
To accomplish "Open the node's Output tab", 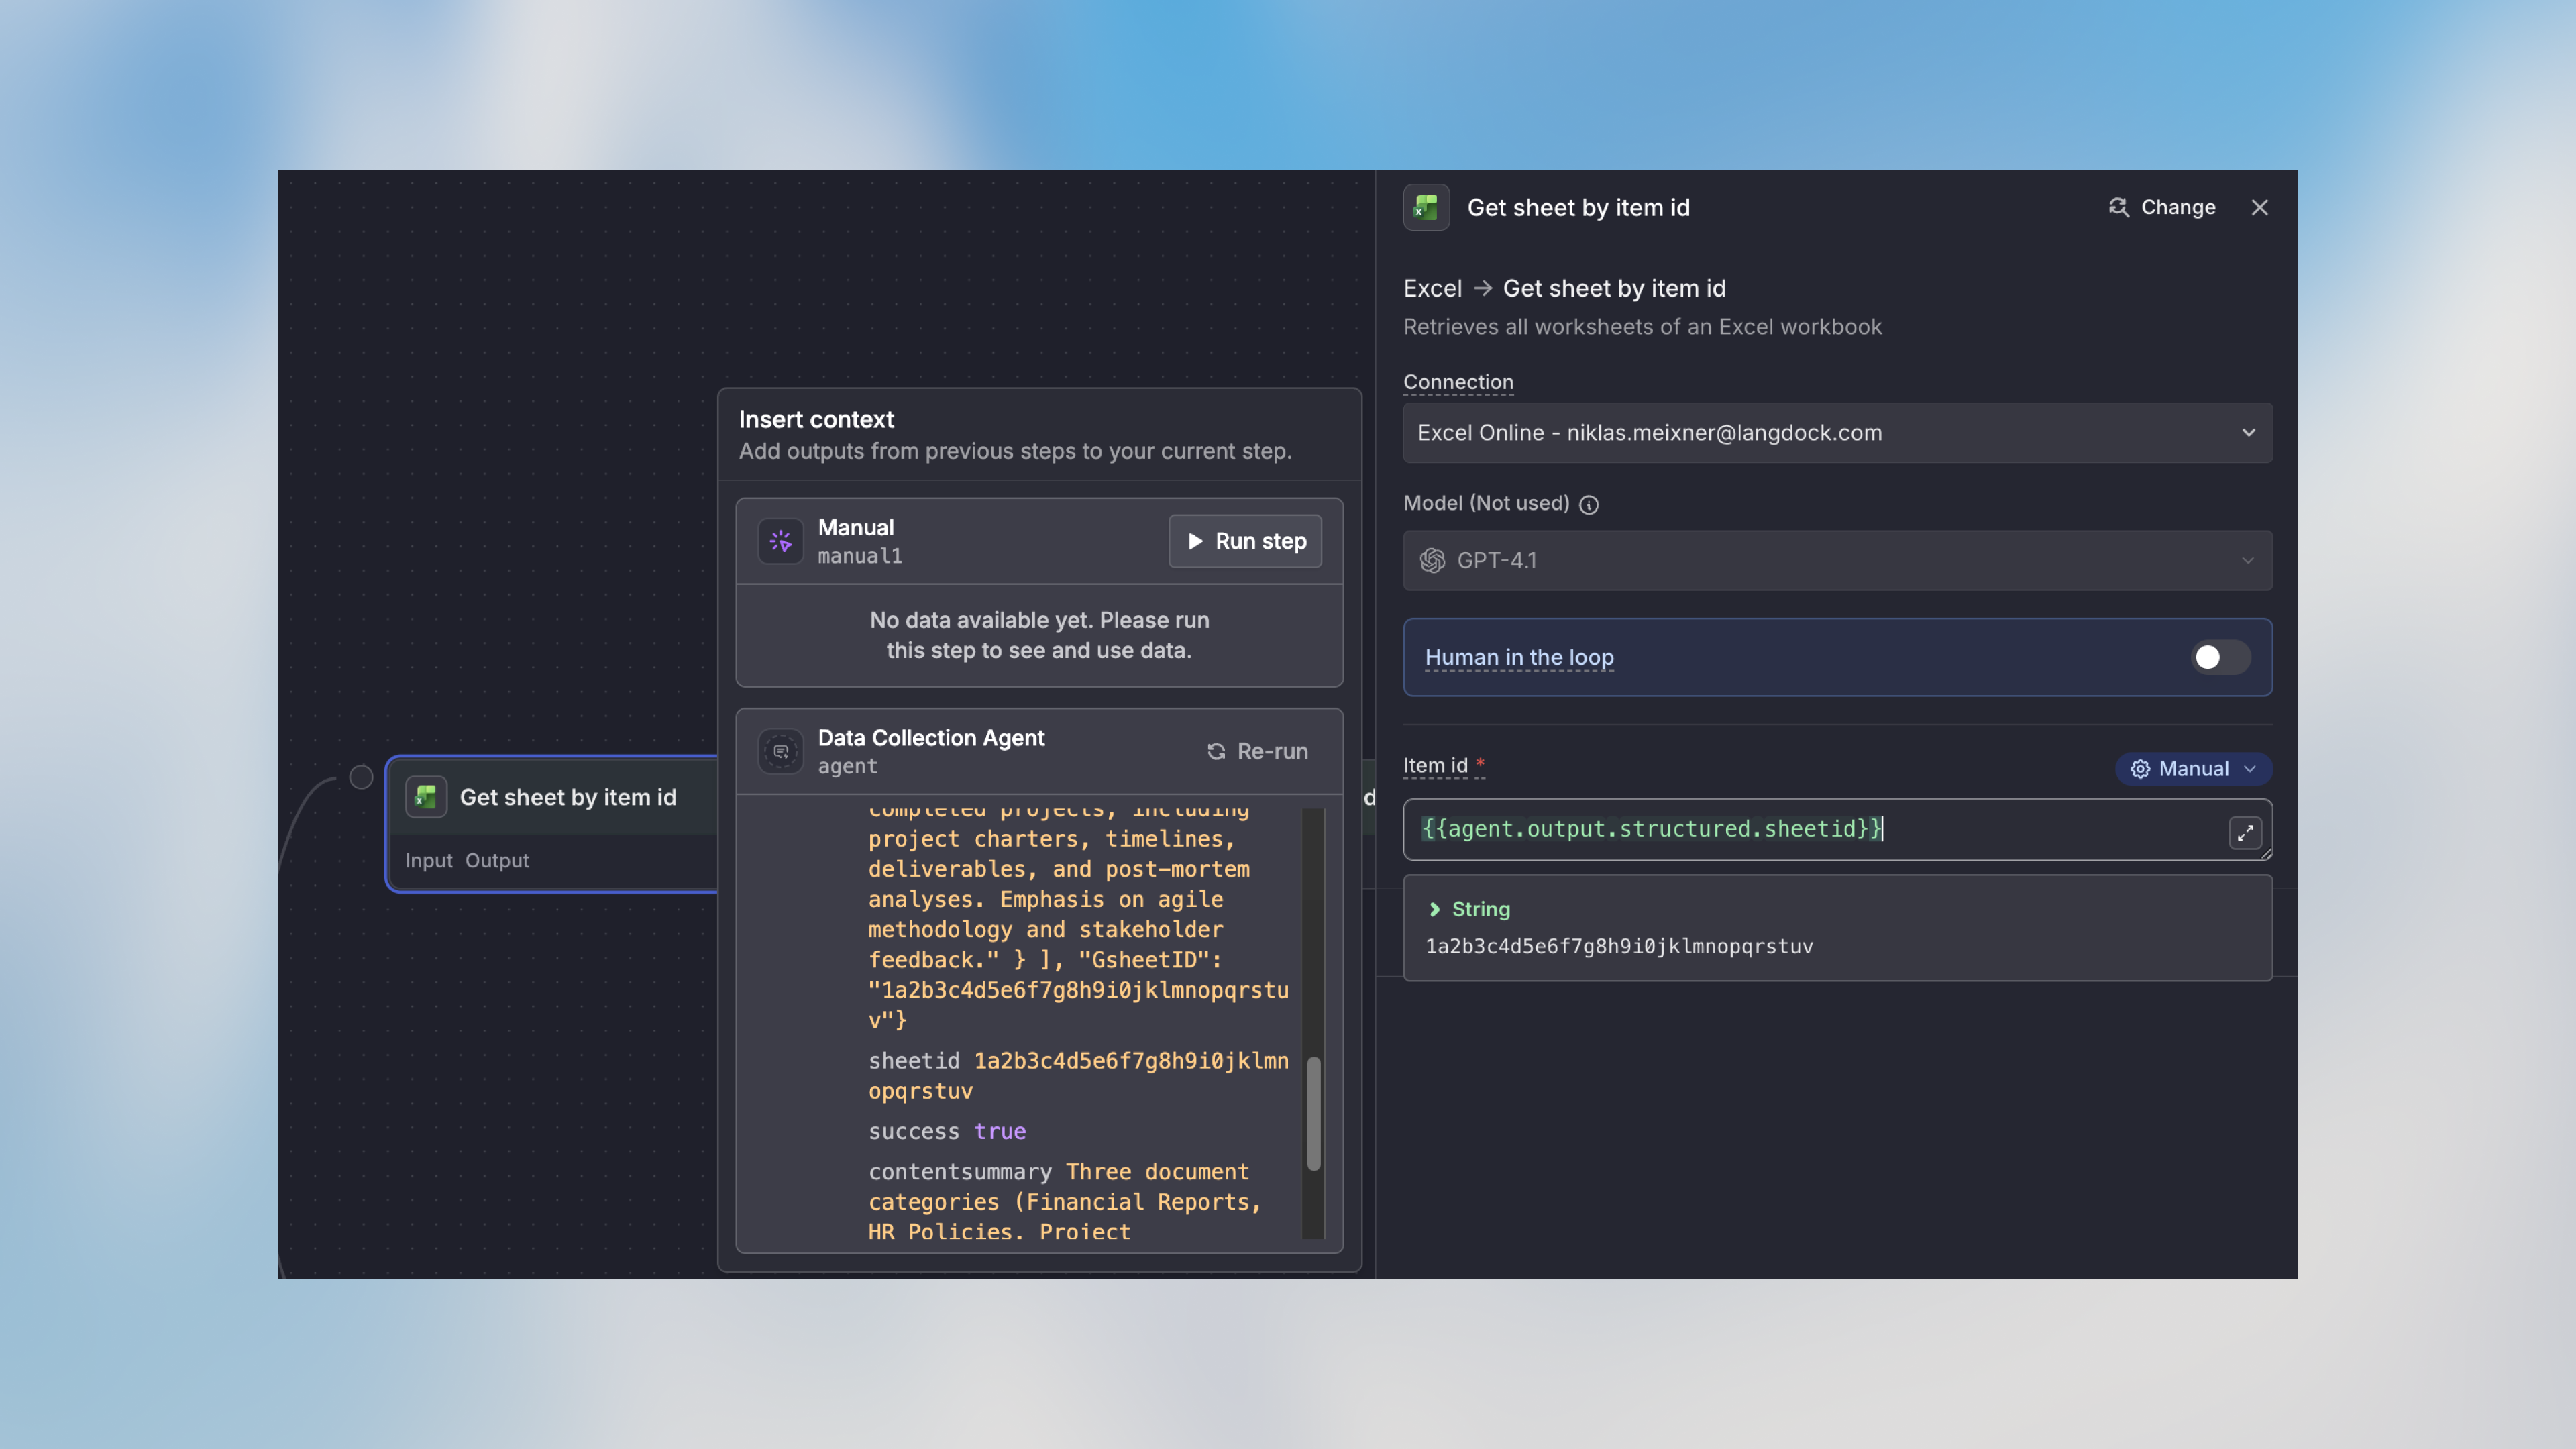I will (497, 861).
